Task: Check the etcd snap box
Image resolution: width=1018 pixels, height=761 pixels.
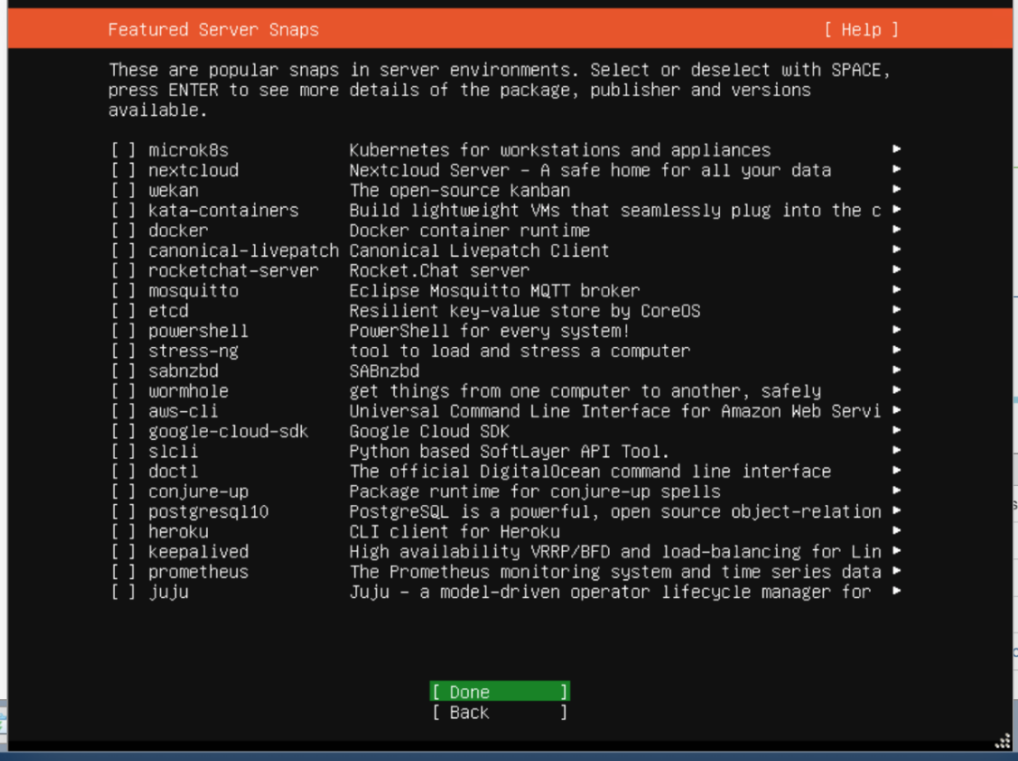Action: 123,312
